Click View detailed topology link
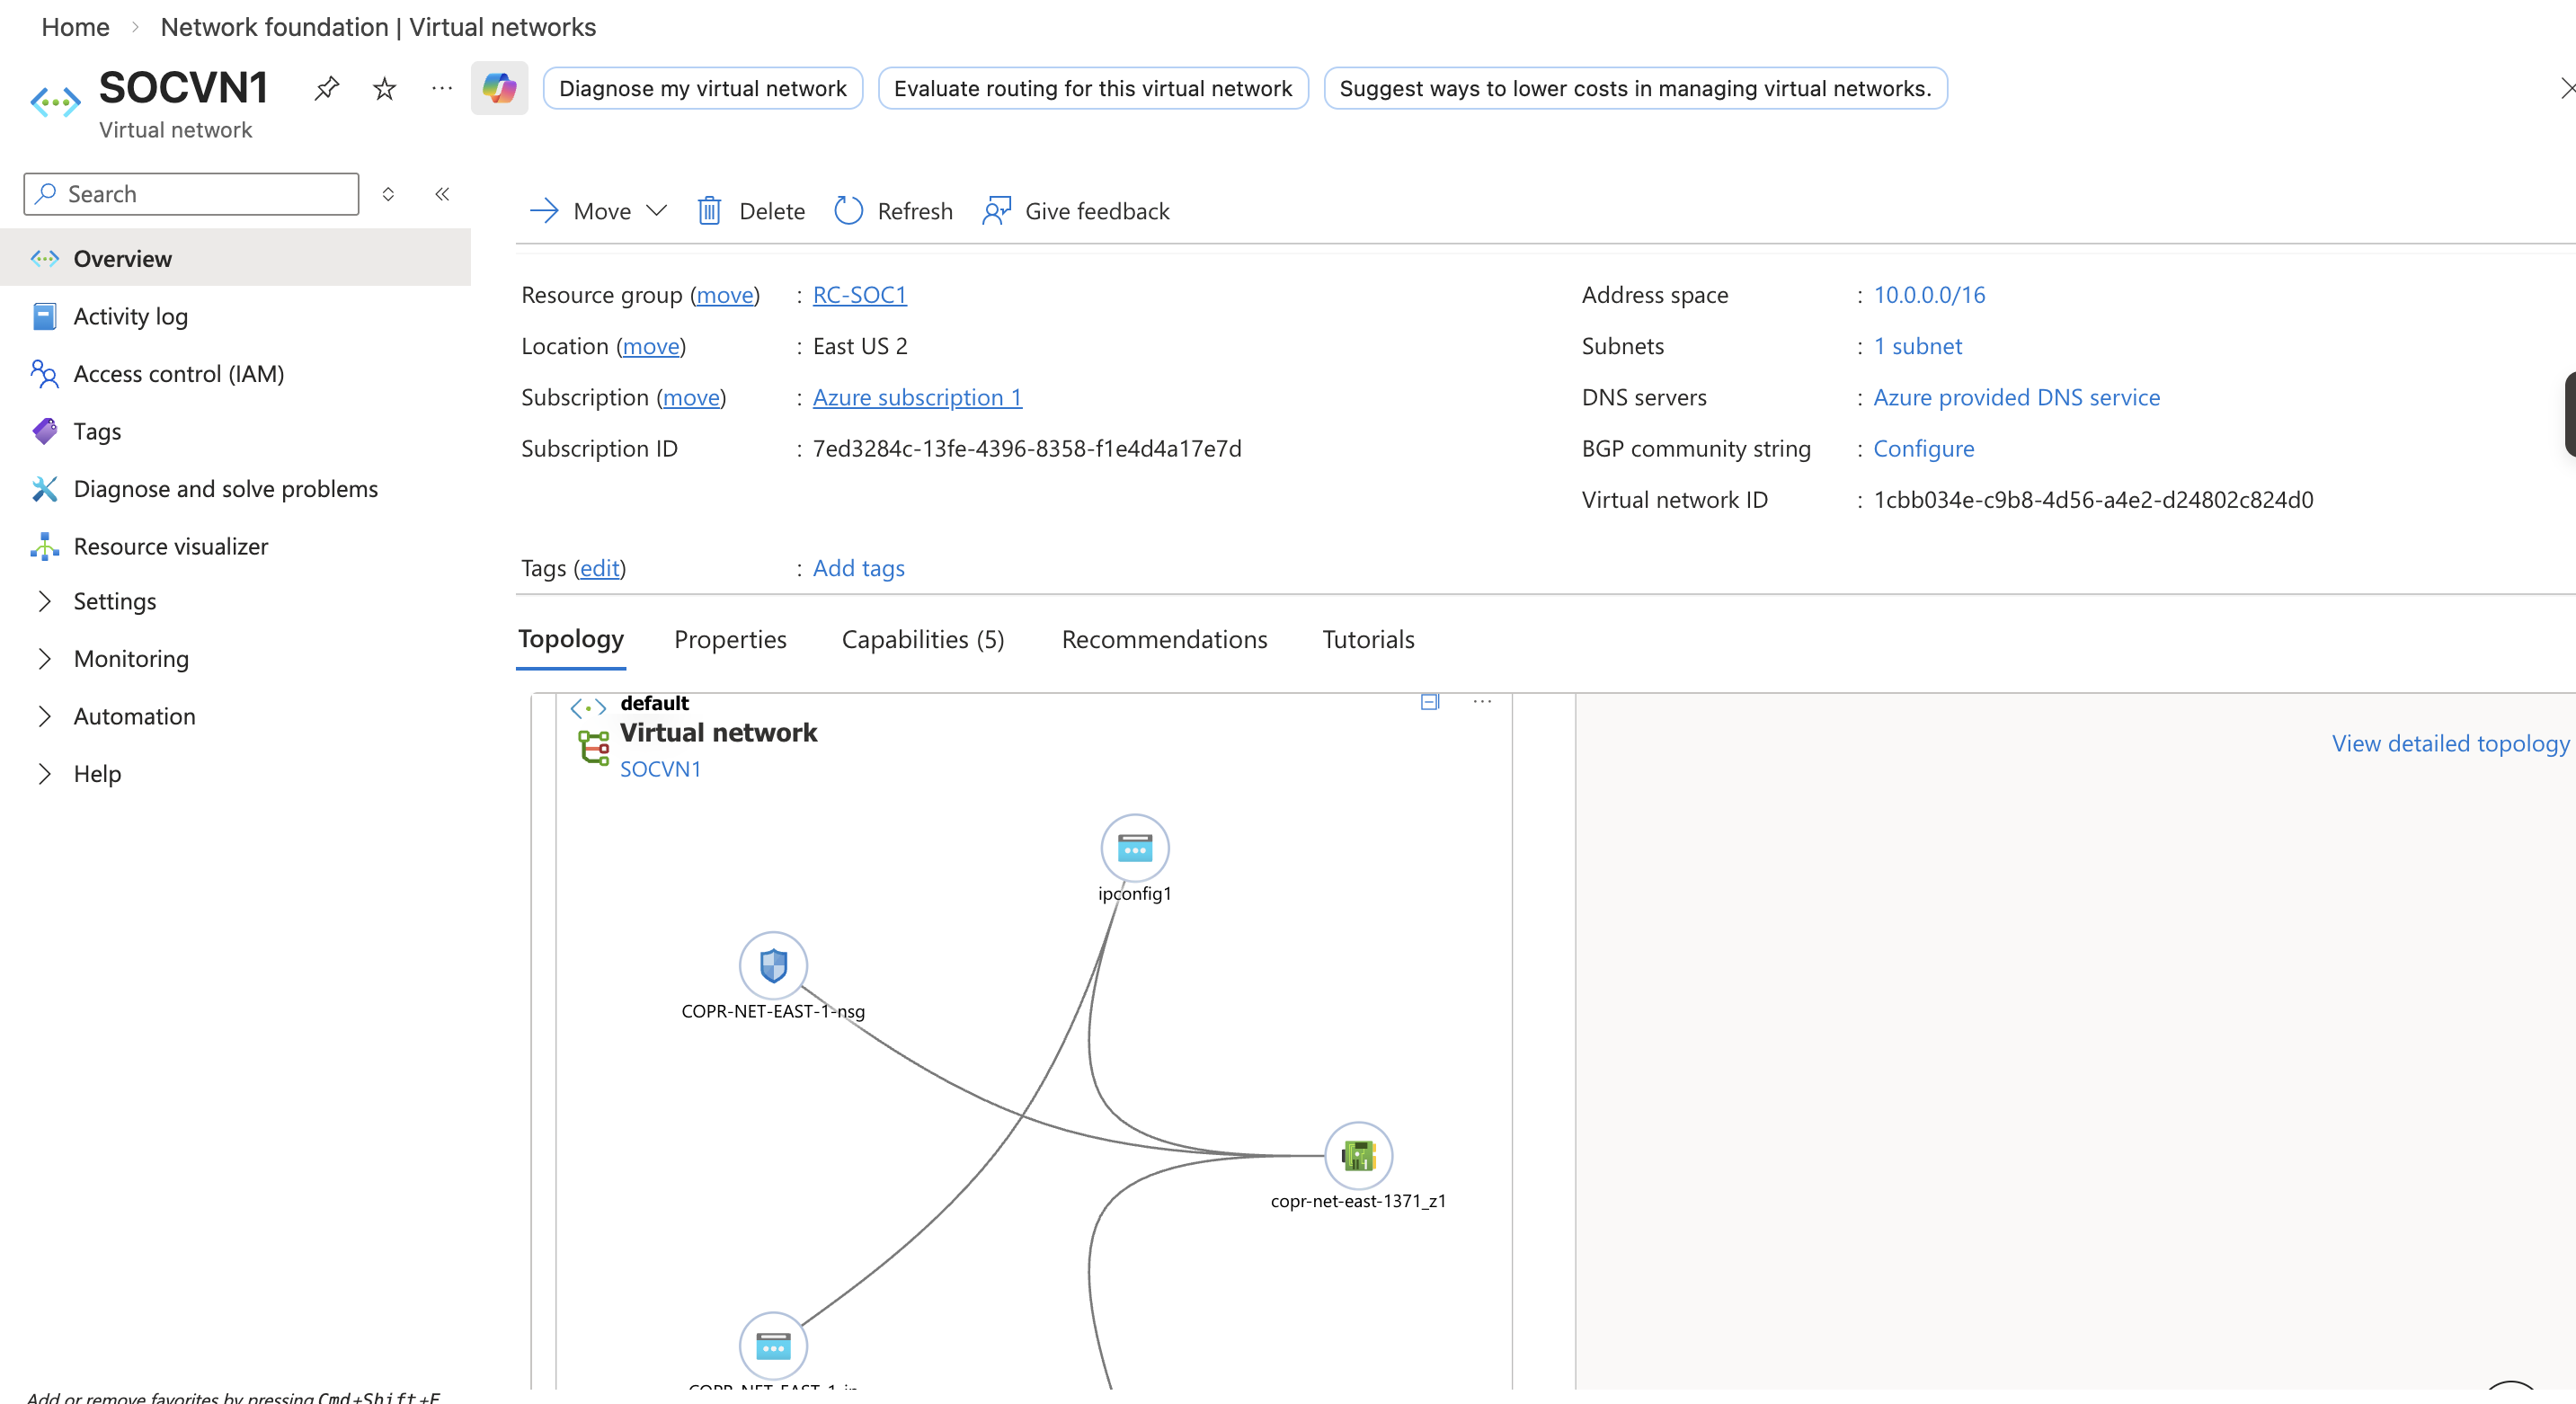 pos(2449,744)
